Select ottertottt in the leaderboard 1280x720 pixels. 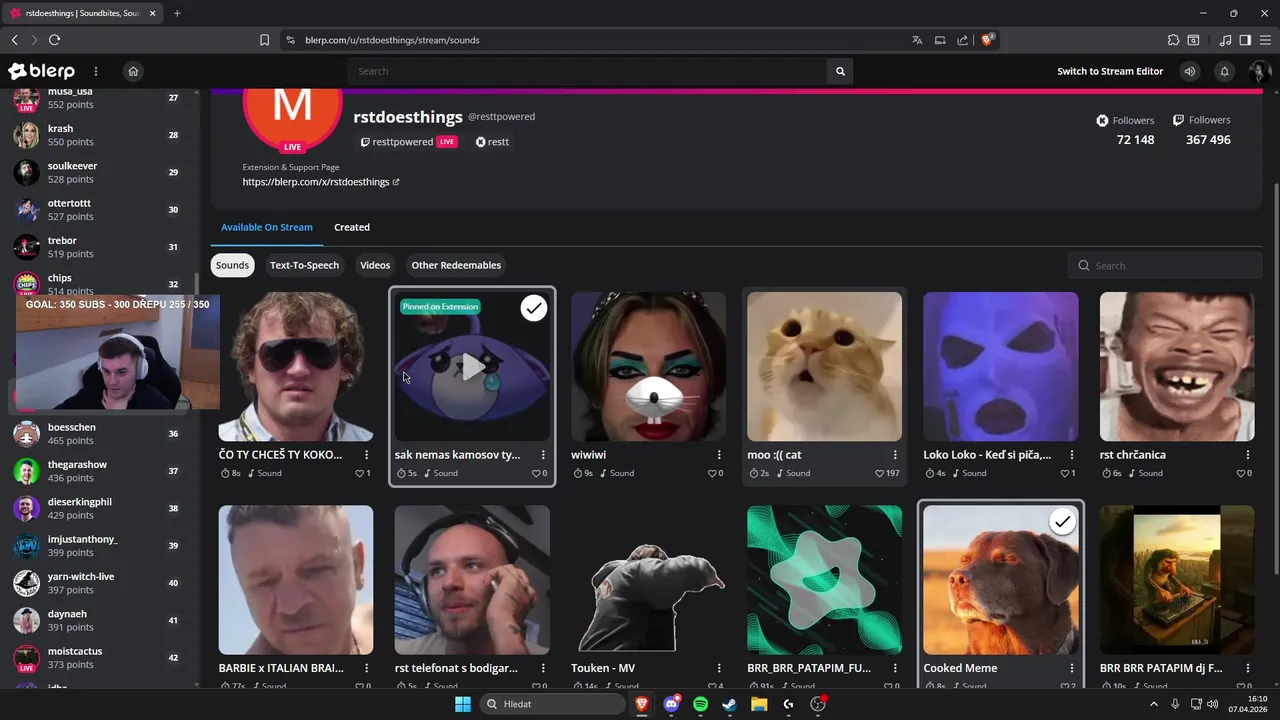[97, 209]
